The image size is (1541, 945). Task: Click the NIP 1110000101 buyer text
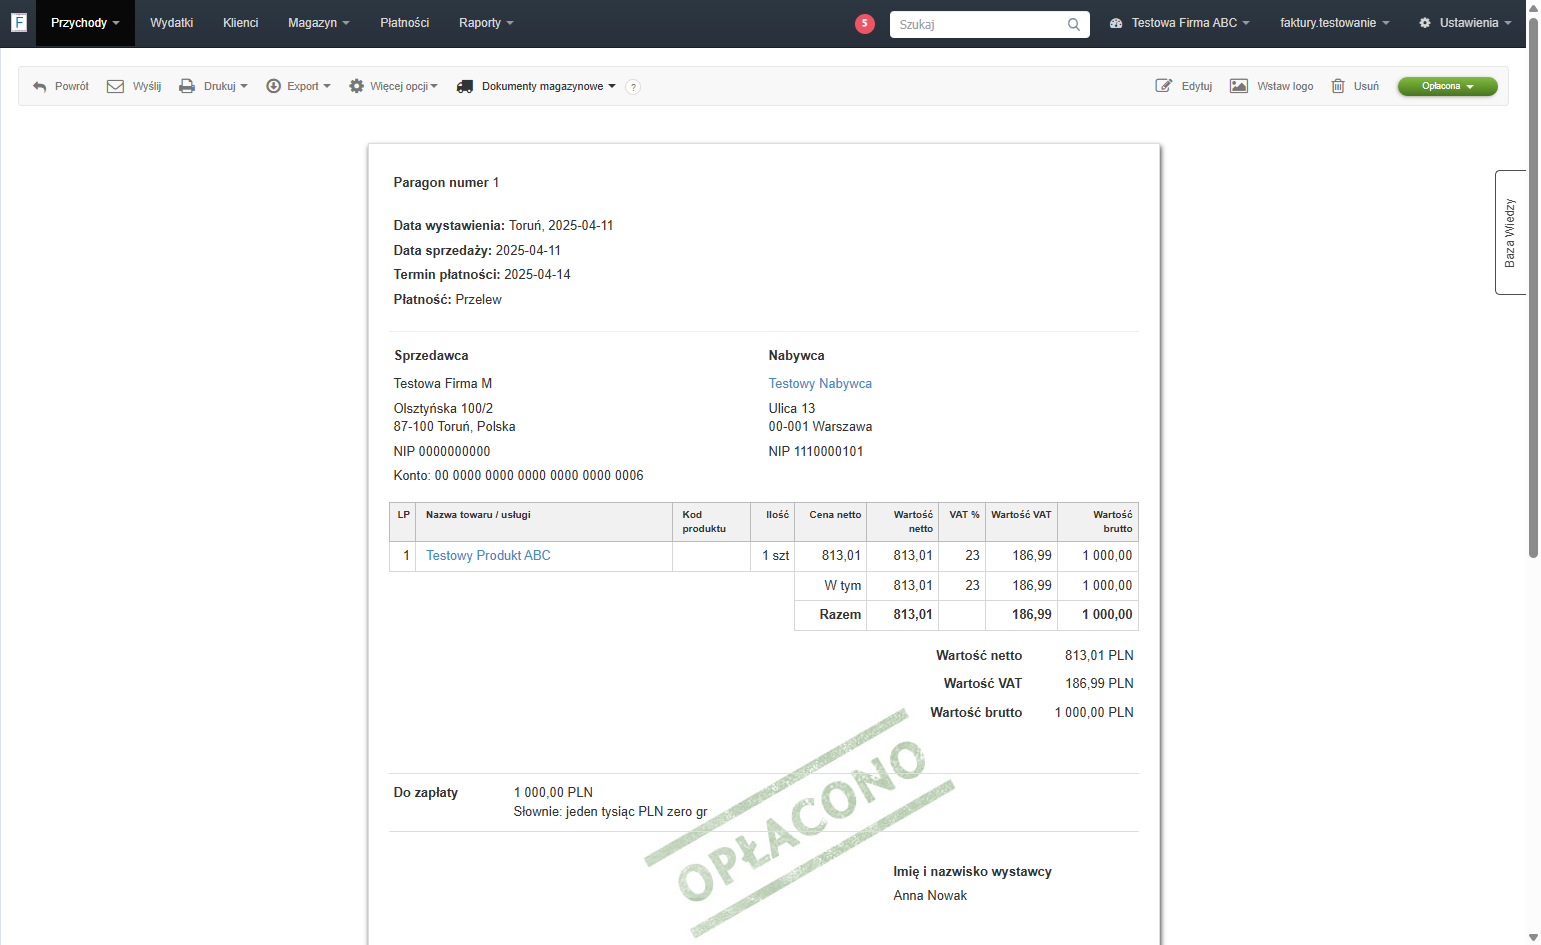(816, 452)
